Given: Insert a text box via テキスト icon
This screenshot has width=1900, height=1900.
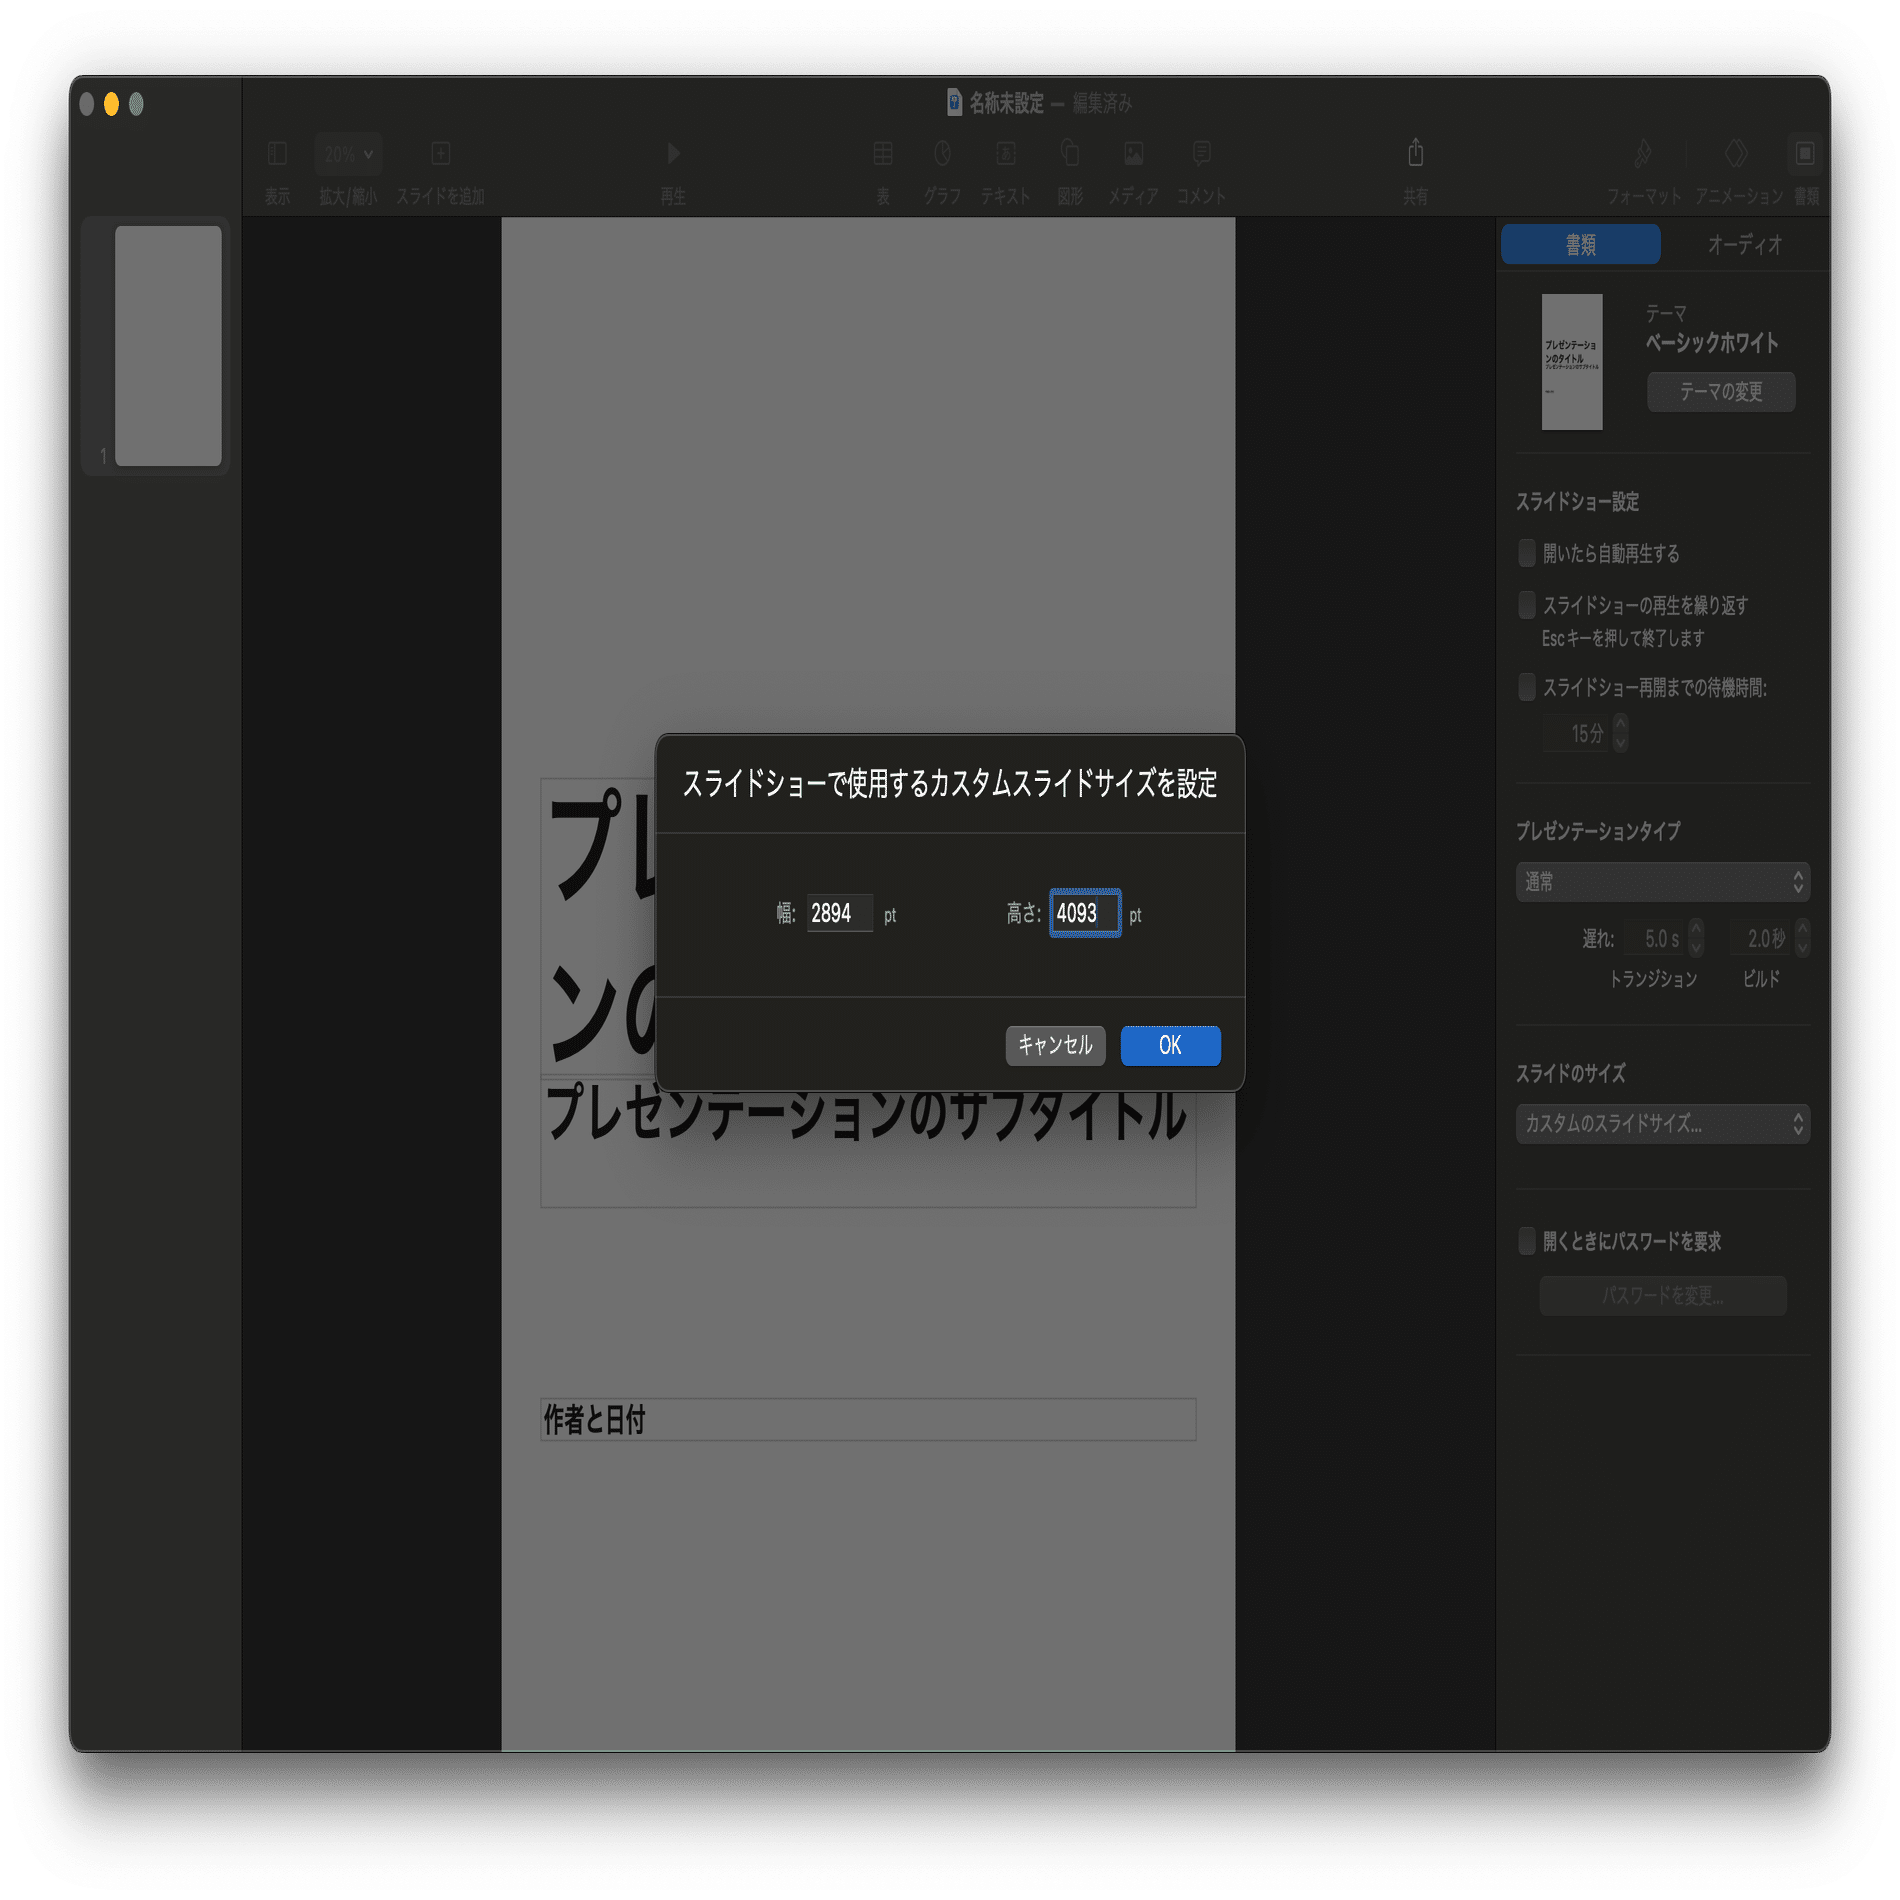Looking at the screenshot, I should point(1005,153).
